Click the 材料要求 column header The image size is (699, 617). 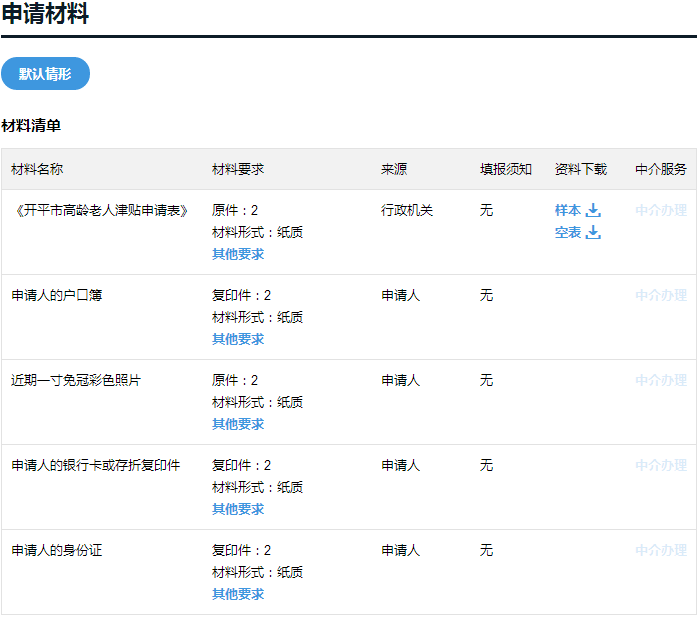[238, 169]
